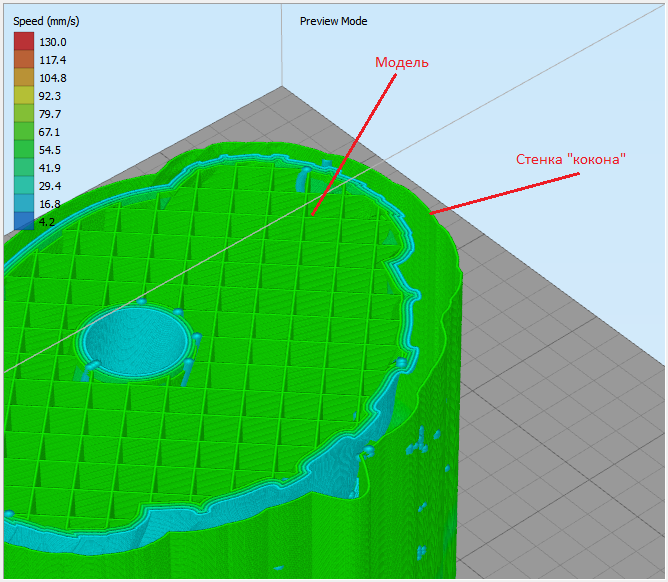Click the 92.3 yellow legend swatch
Screen dimensions: 668x582
click(x=24, y=95)
